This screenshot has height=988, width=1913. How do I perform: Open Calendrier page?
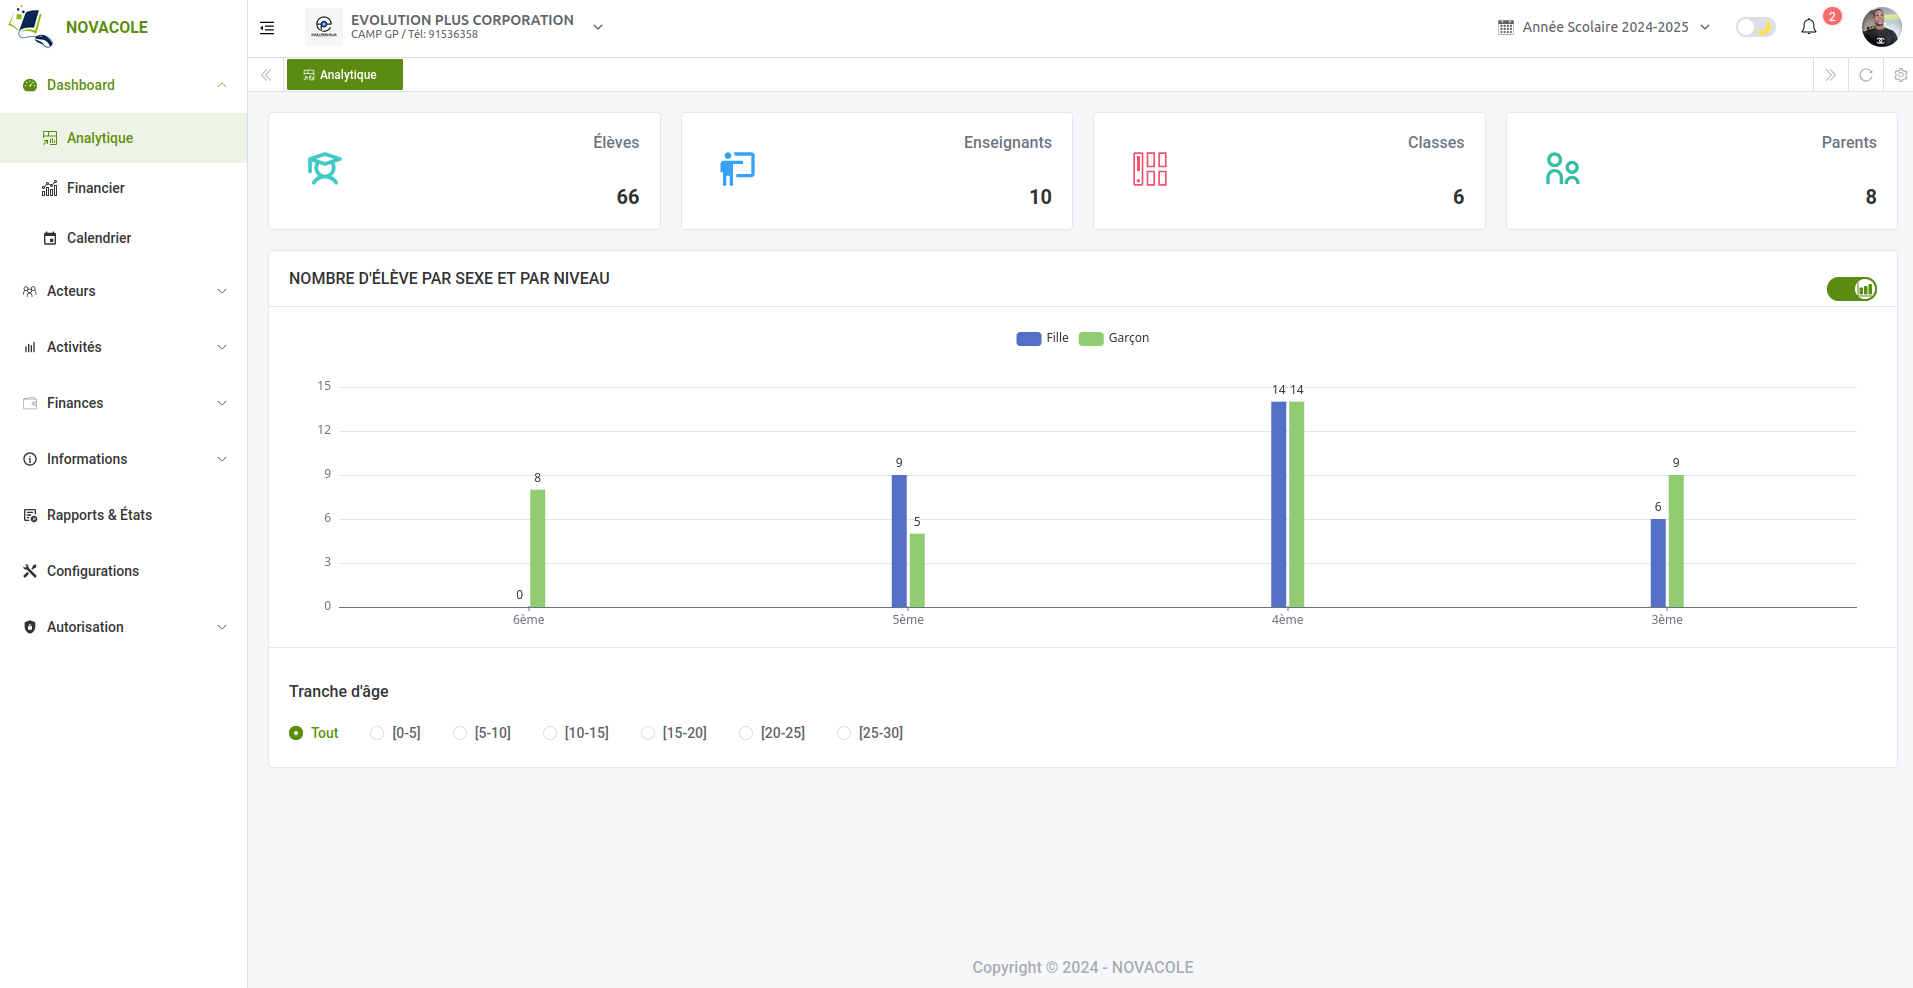click(x=123, y=238)
